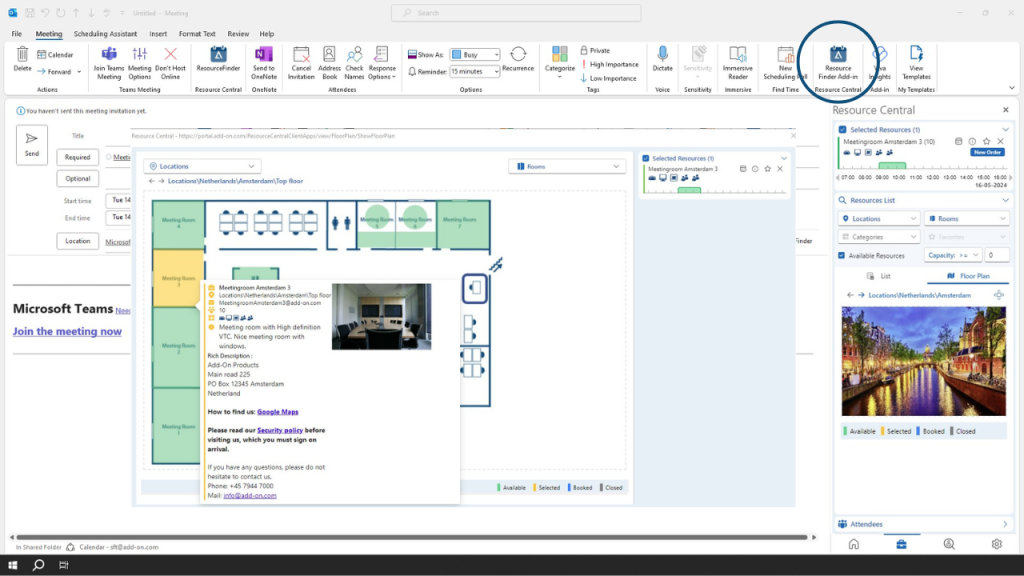
Task: Open the Immersive Reader
Action: click(738, 60)
